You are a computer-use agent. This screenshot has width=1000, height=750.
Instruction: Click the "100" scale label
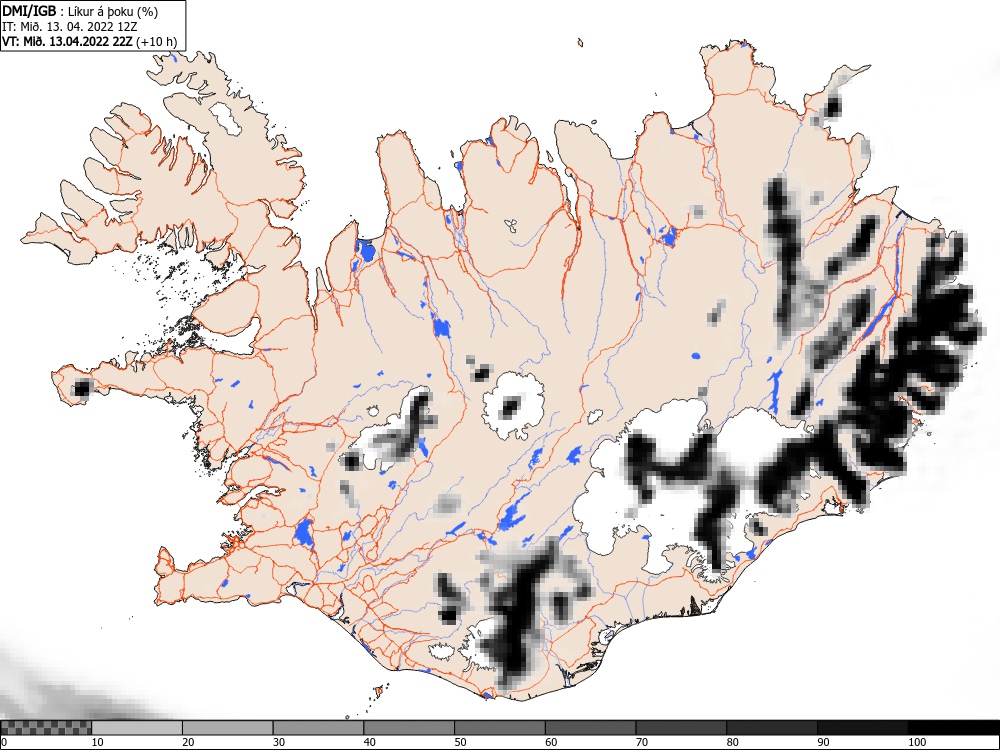click(x=916, y=742)
